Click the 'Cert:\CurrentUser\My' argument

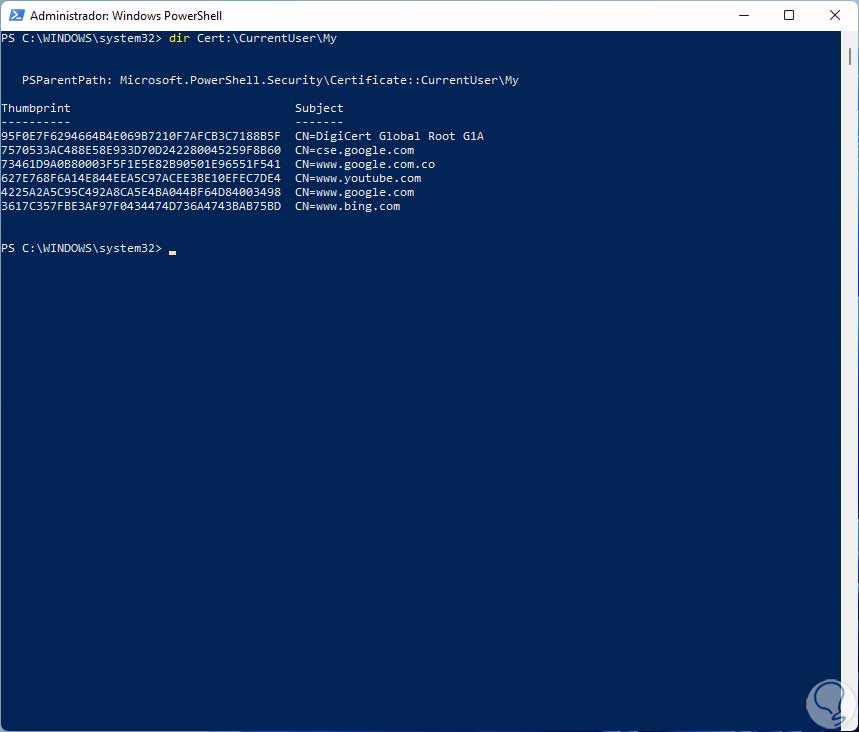267,38
